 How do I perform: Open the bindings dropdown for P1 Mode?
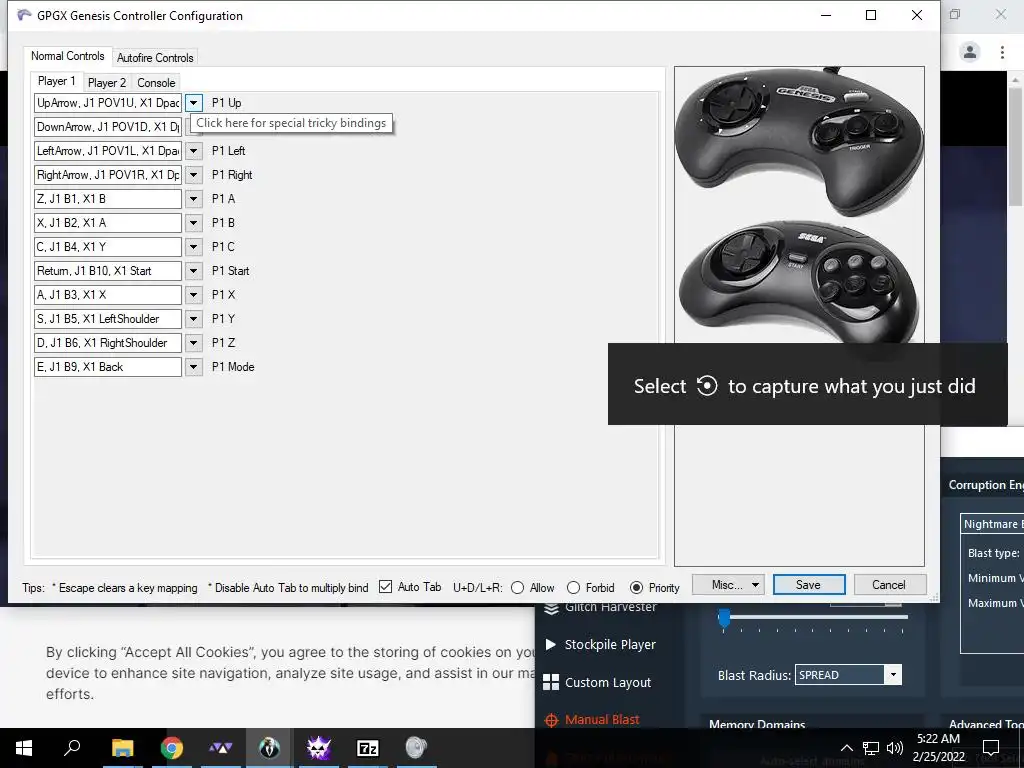click(193, 367)
